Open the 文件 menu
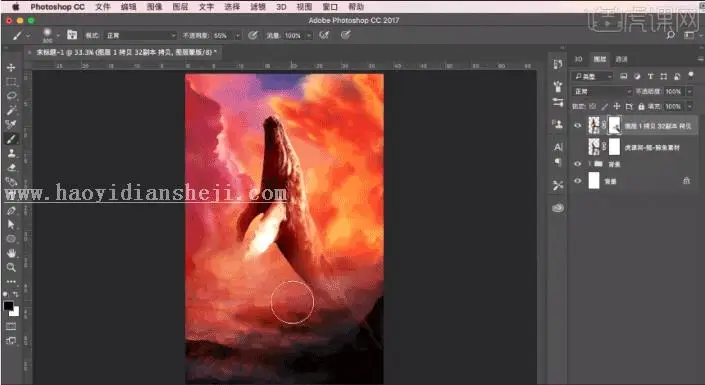The image size is (705, 385). pos(103,7)
